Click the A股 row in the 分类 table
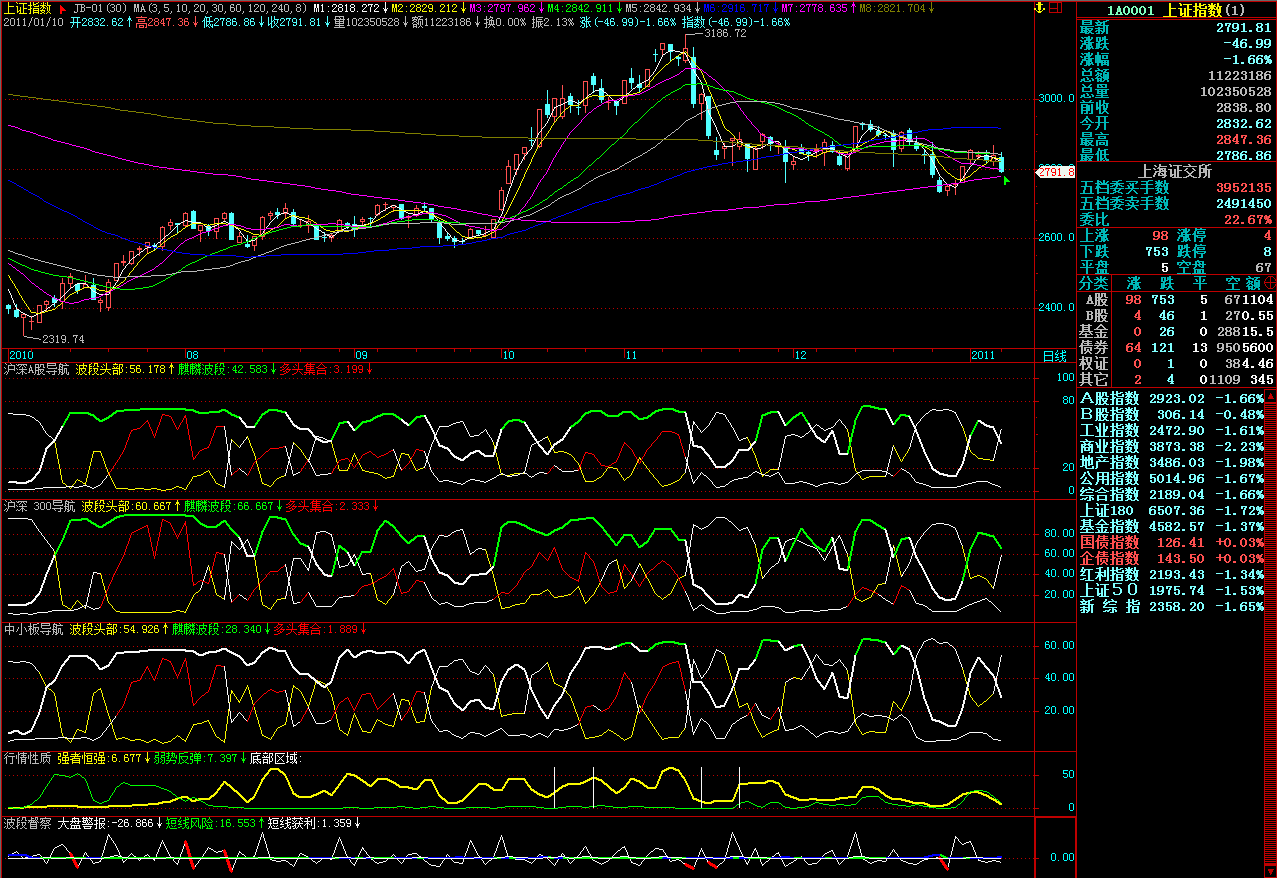Image resolution: width=1277 pixels, height=878 pixels. [x=1176, y=299]
